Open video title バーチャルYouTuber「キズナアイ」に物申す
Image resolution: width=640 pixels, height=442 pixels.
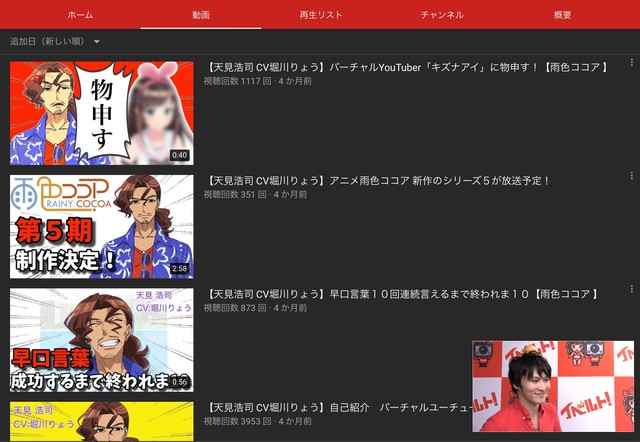click(x=408, y=67)
